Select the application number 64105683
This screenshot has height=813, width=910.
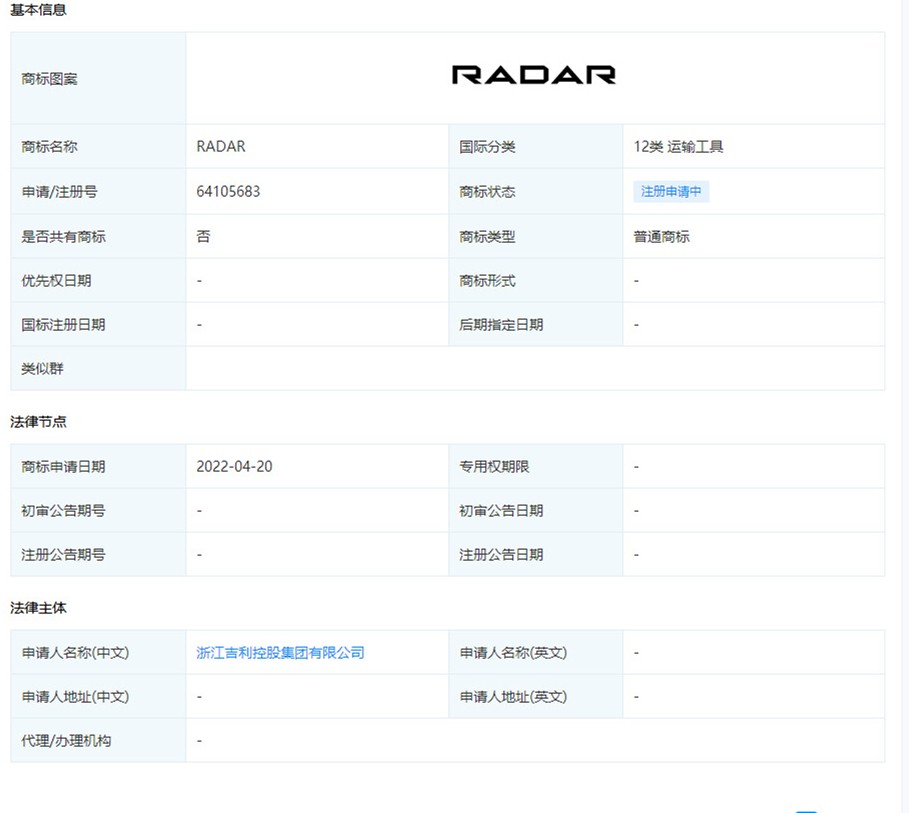click(x=228, y=191)
